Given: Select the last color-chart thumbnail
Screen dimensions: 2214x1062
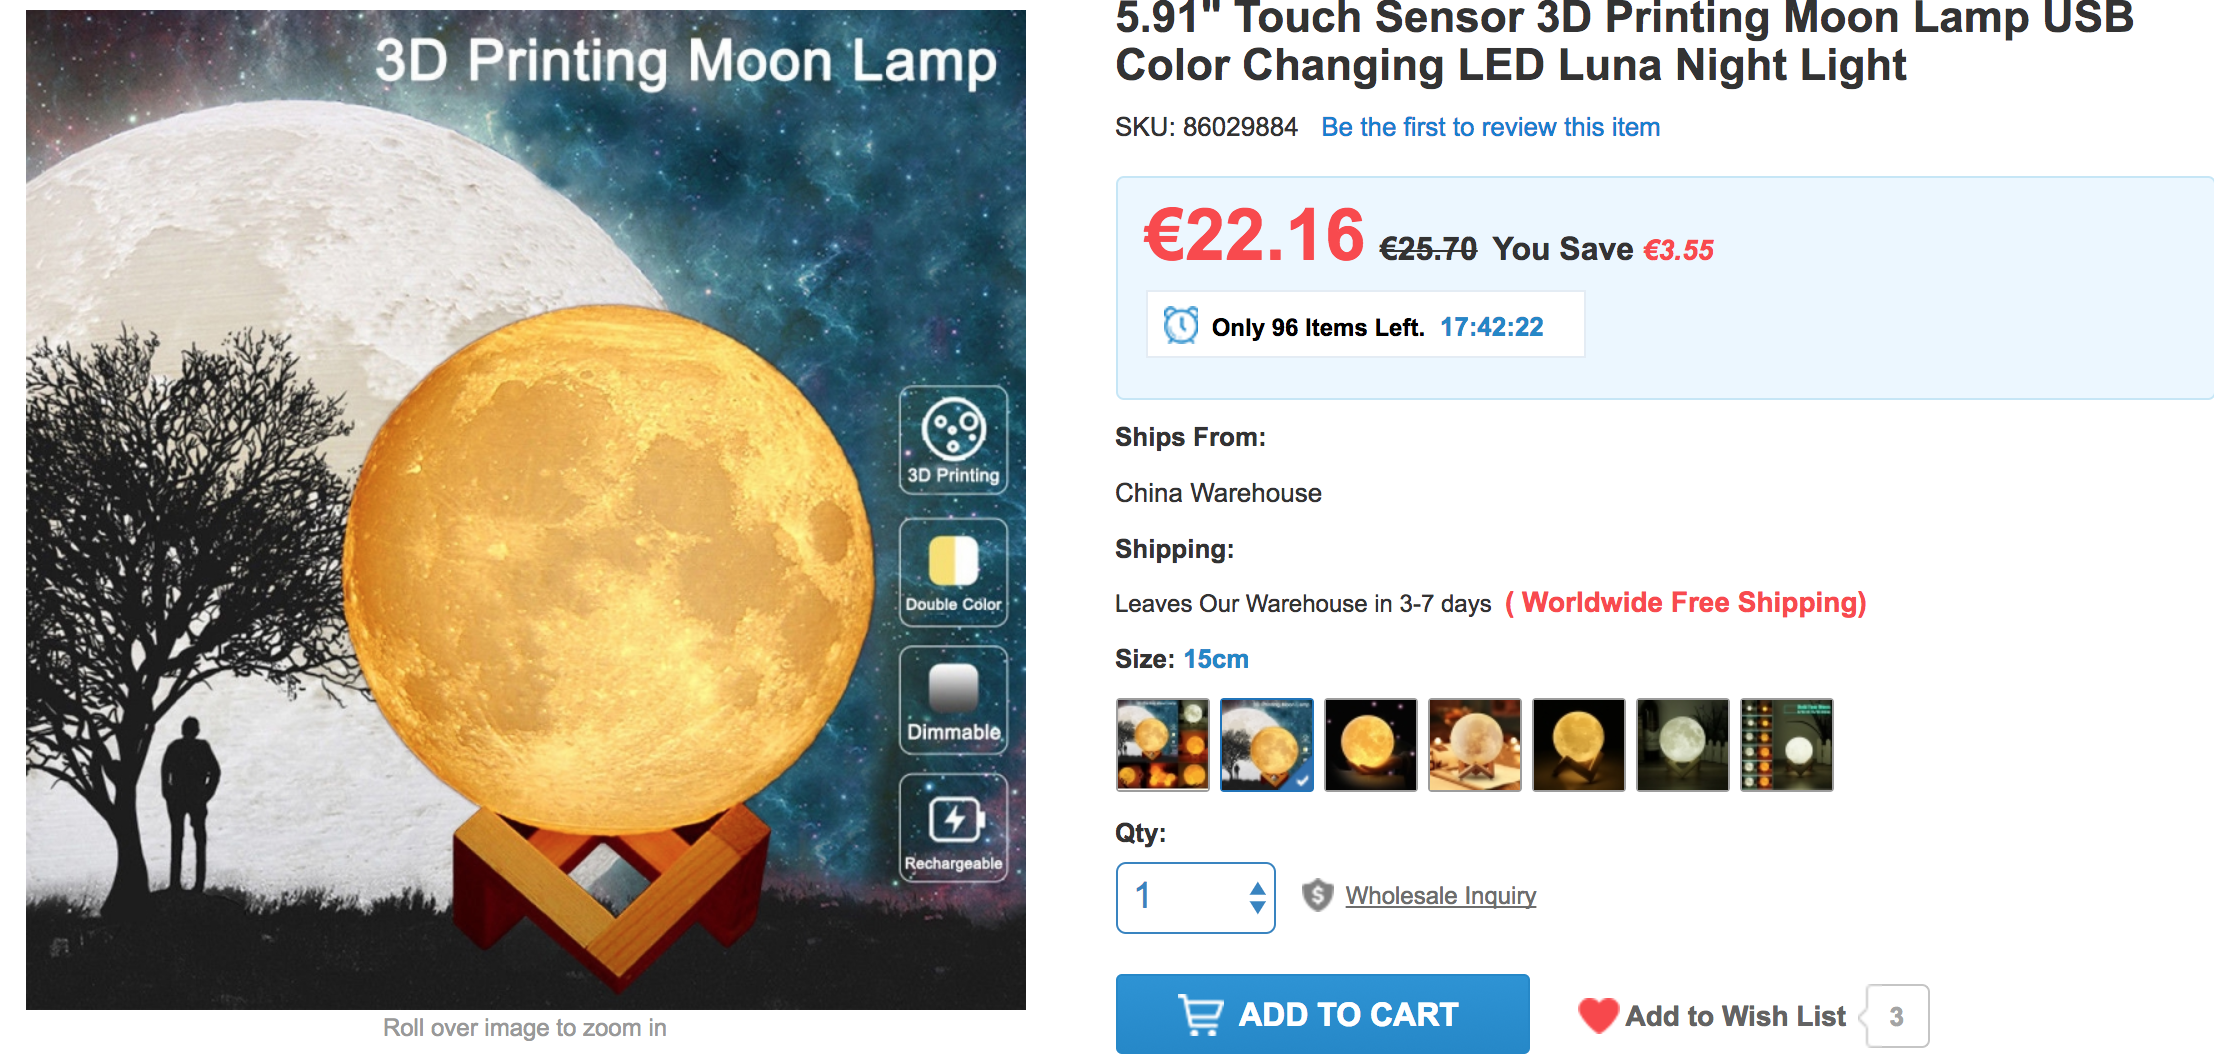Looking at the screenshot, I should pyautogui.click(x=1787, y=745).
